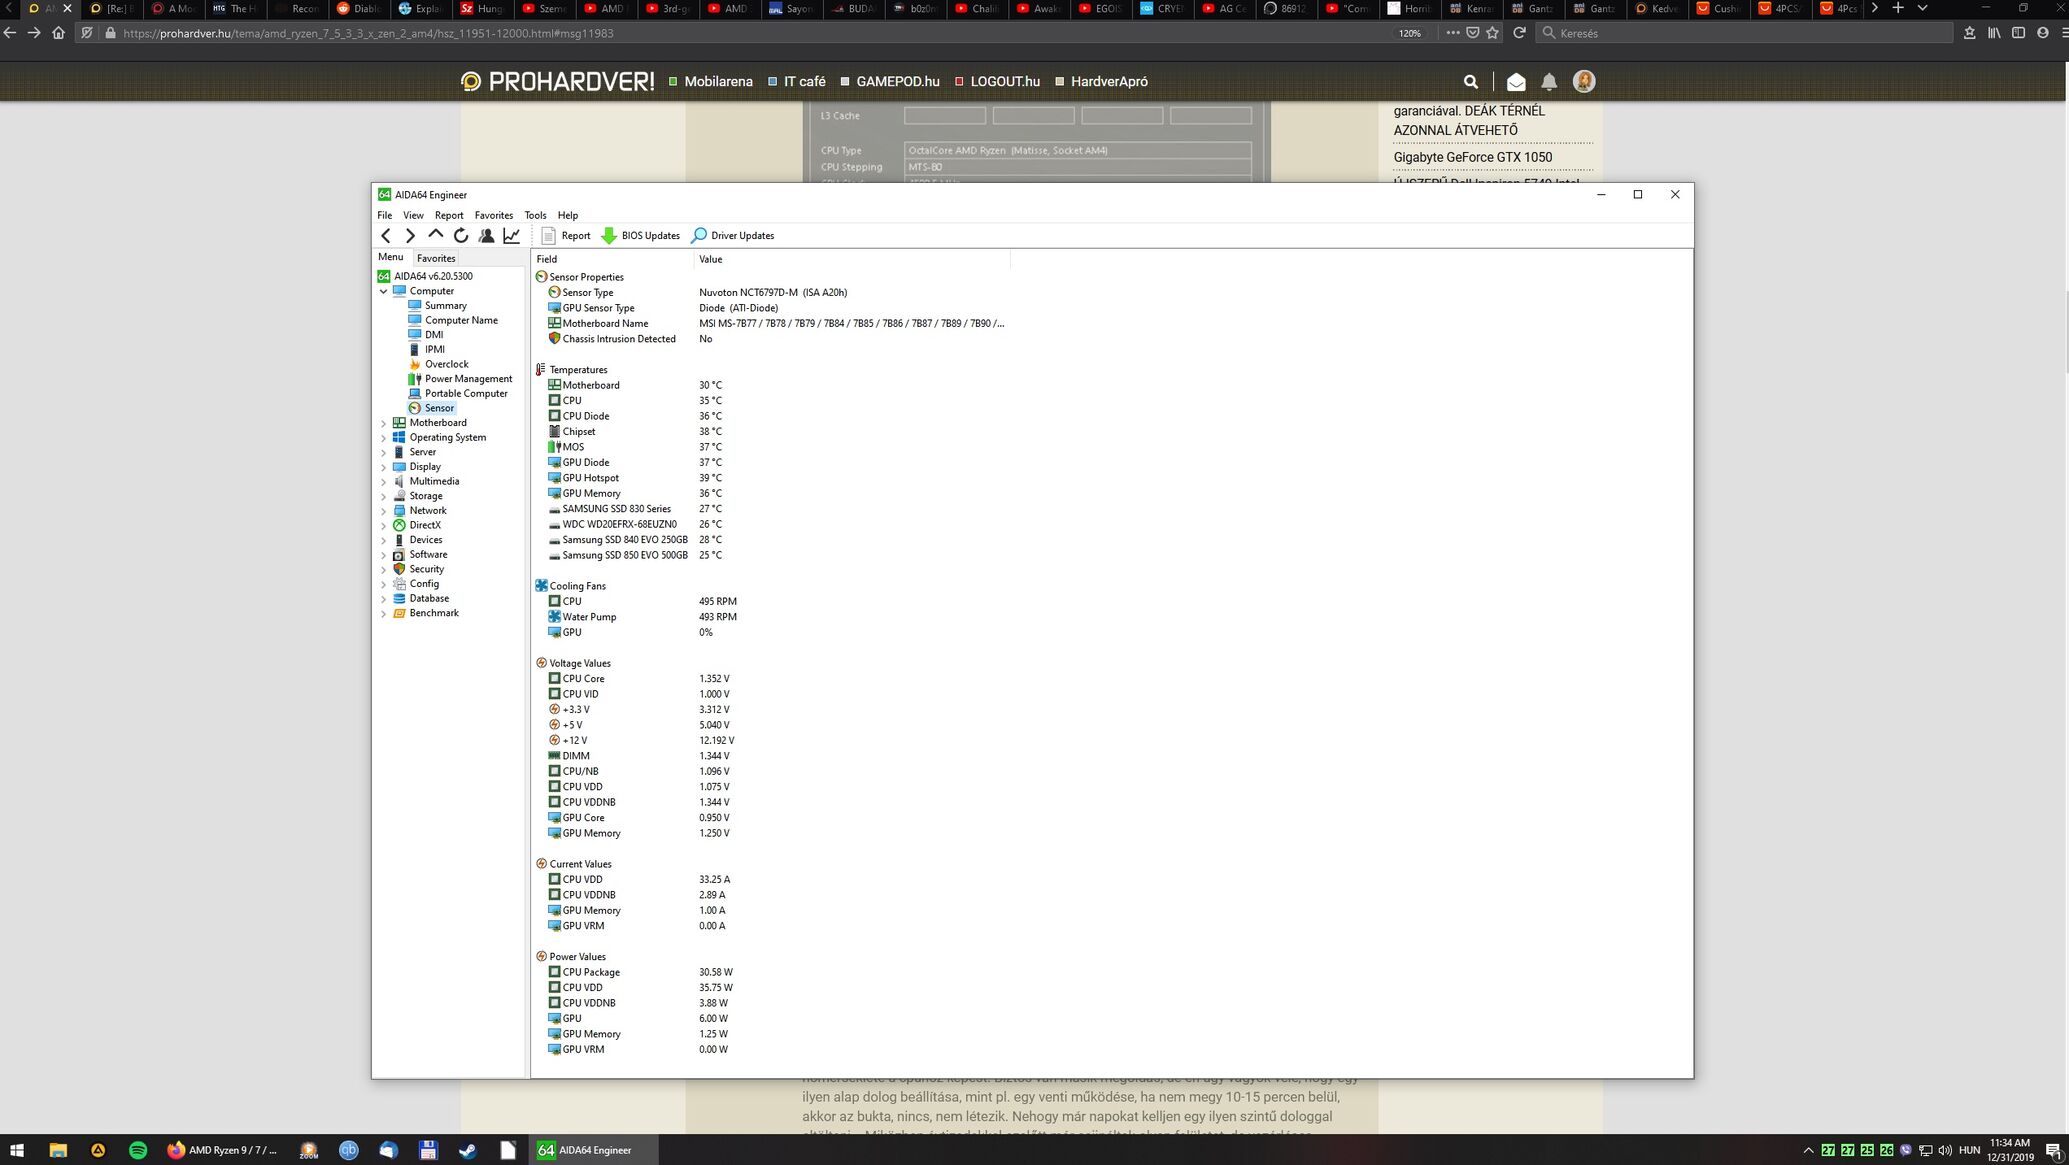This screenshot has height=1165, width=2069.
Task: Go up one level in AIDA64 toolbar
Action: pyautogui.click(x=435, y=235)
